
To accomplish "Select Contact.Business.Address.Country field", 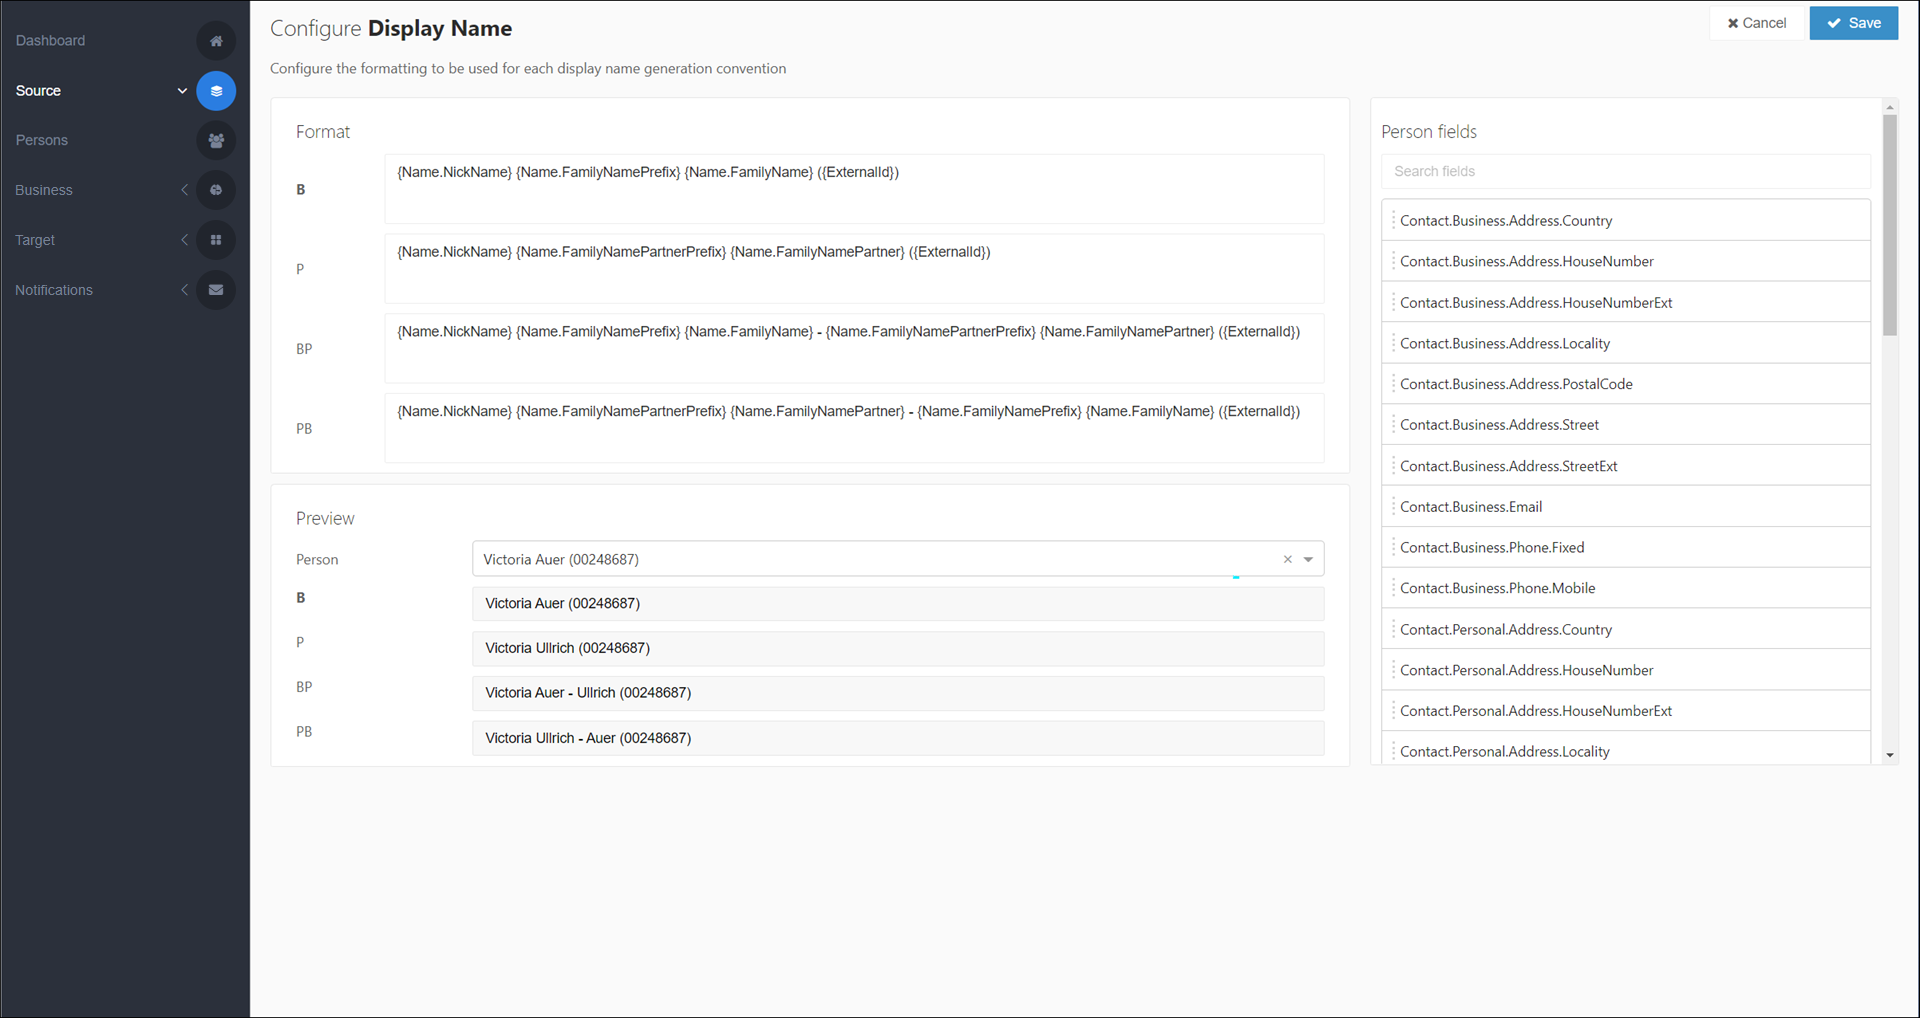I will 1626,221.
